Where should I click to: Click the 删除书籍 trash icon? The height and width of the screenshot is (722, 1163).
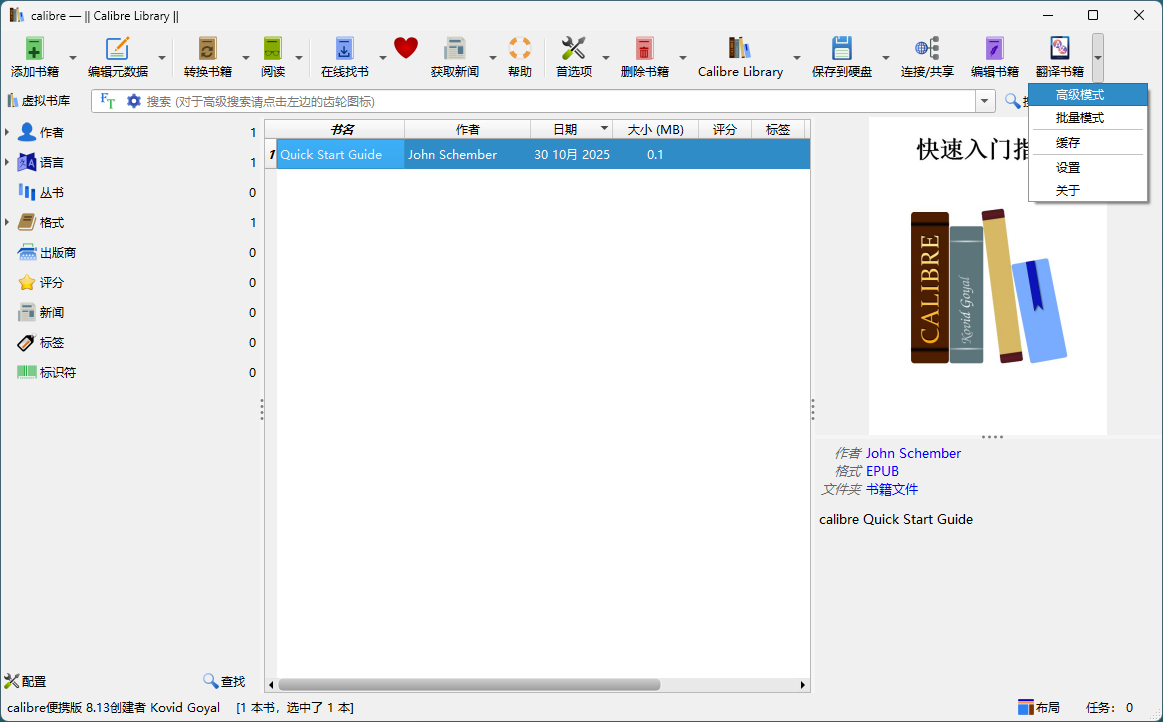click(644, 49)
